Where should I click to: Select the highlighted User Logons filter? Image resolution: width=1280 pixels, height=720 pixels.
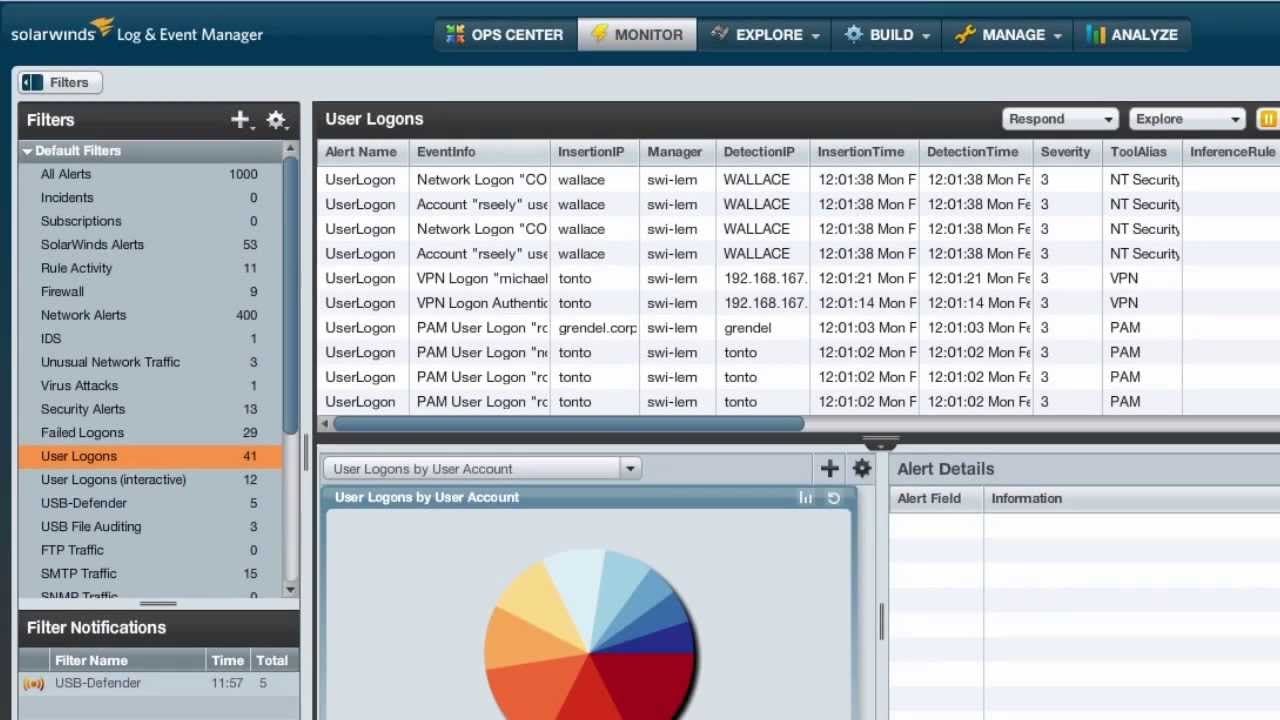(150, 456)
